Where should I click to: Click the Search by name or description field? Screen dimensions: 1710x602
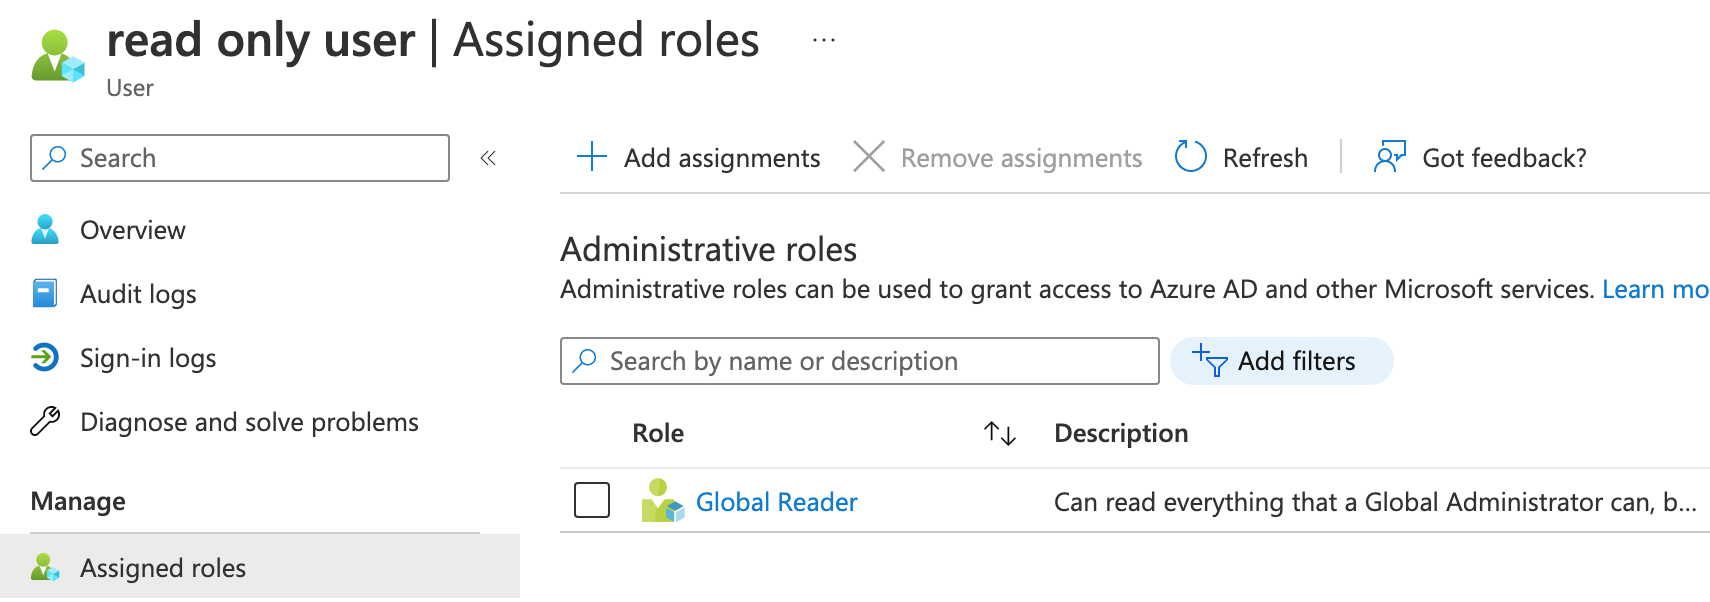coord(860,361)
